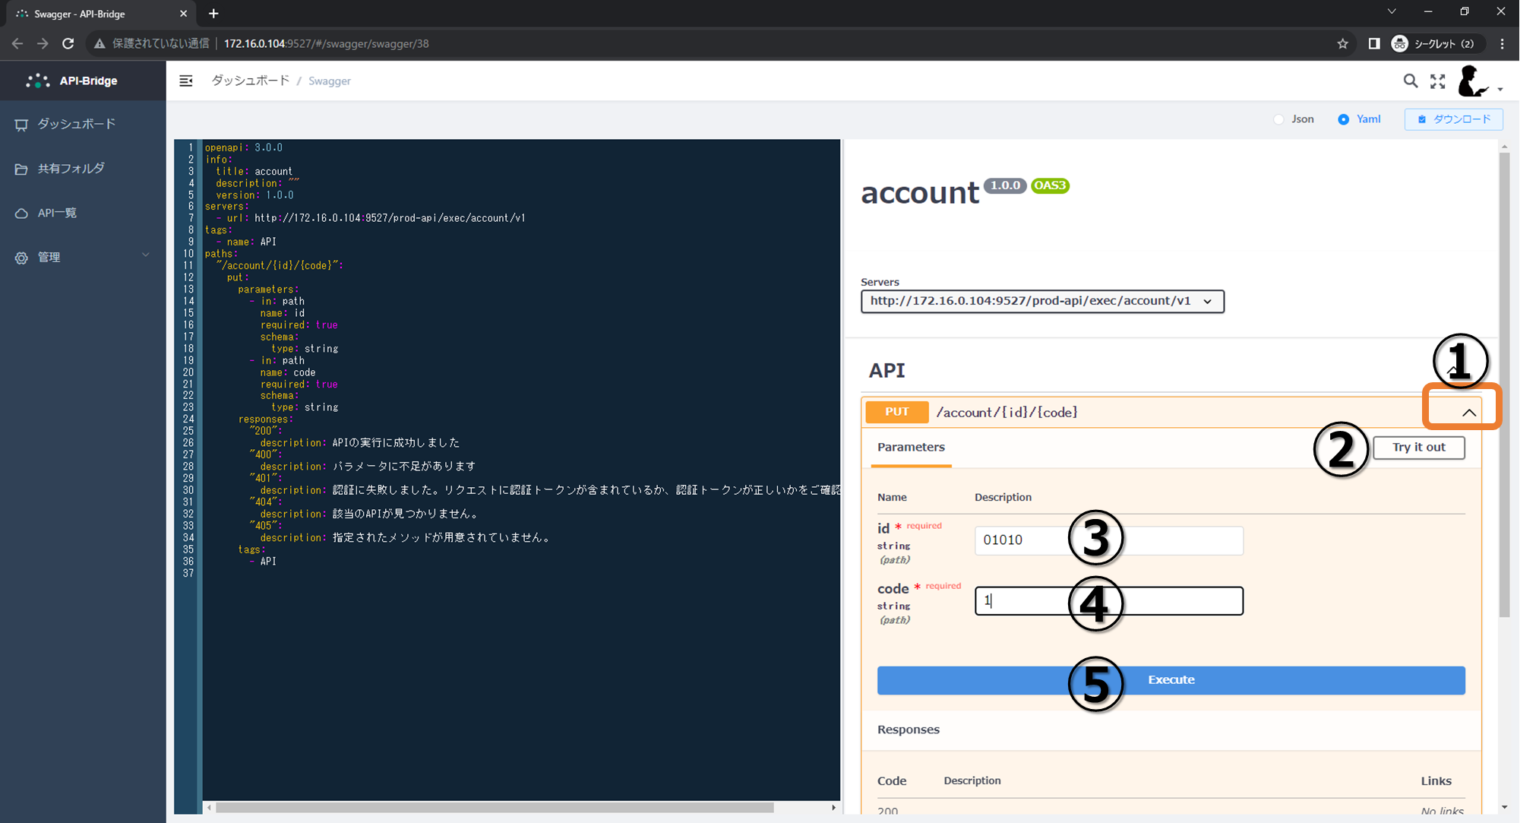Select the Parameters tab
Screen dimensions: 1536x823
click(x=910, y=448)
